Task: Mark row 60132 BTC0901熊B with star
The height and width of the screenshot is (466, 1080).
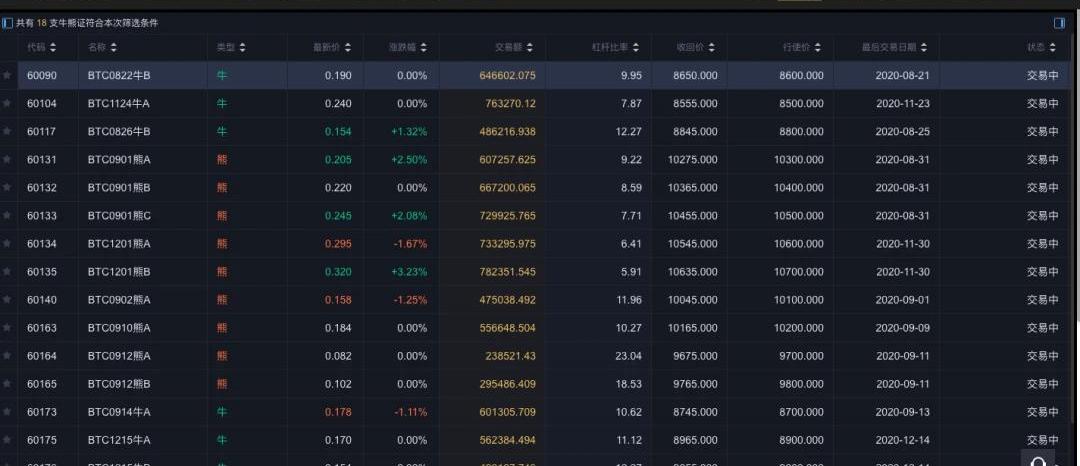Action: point(8,188)
